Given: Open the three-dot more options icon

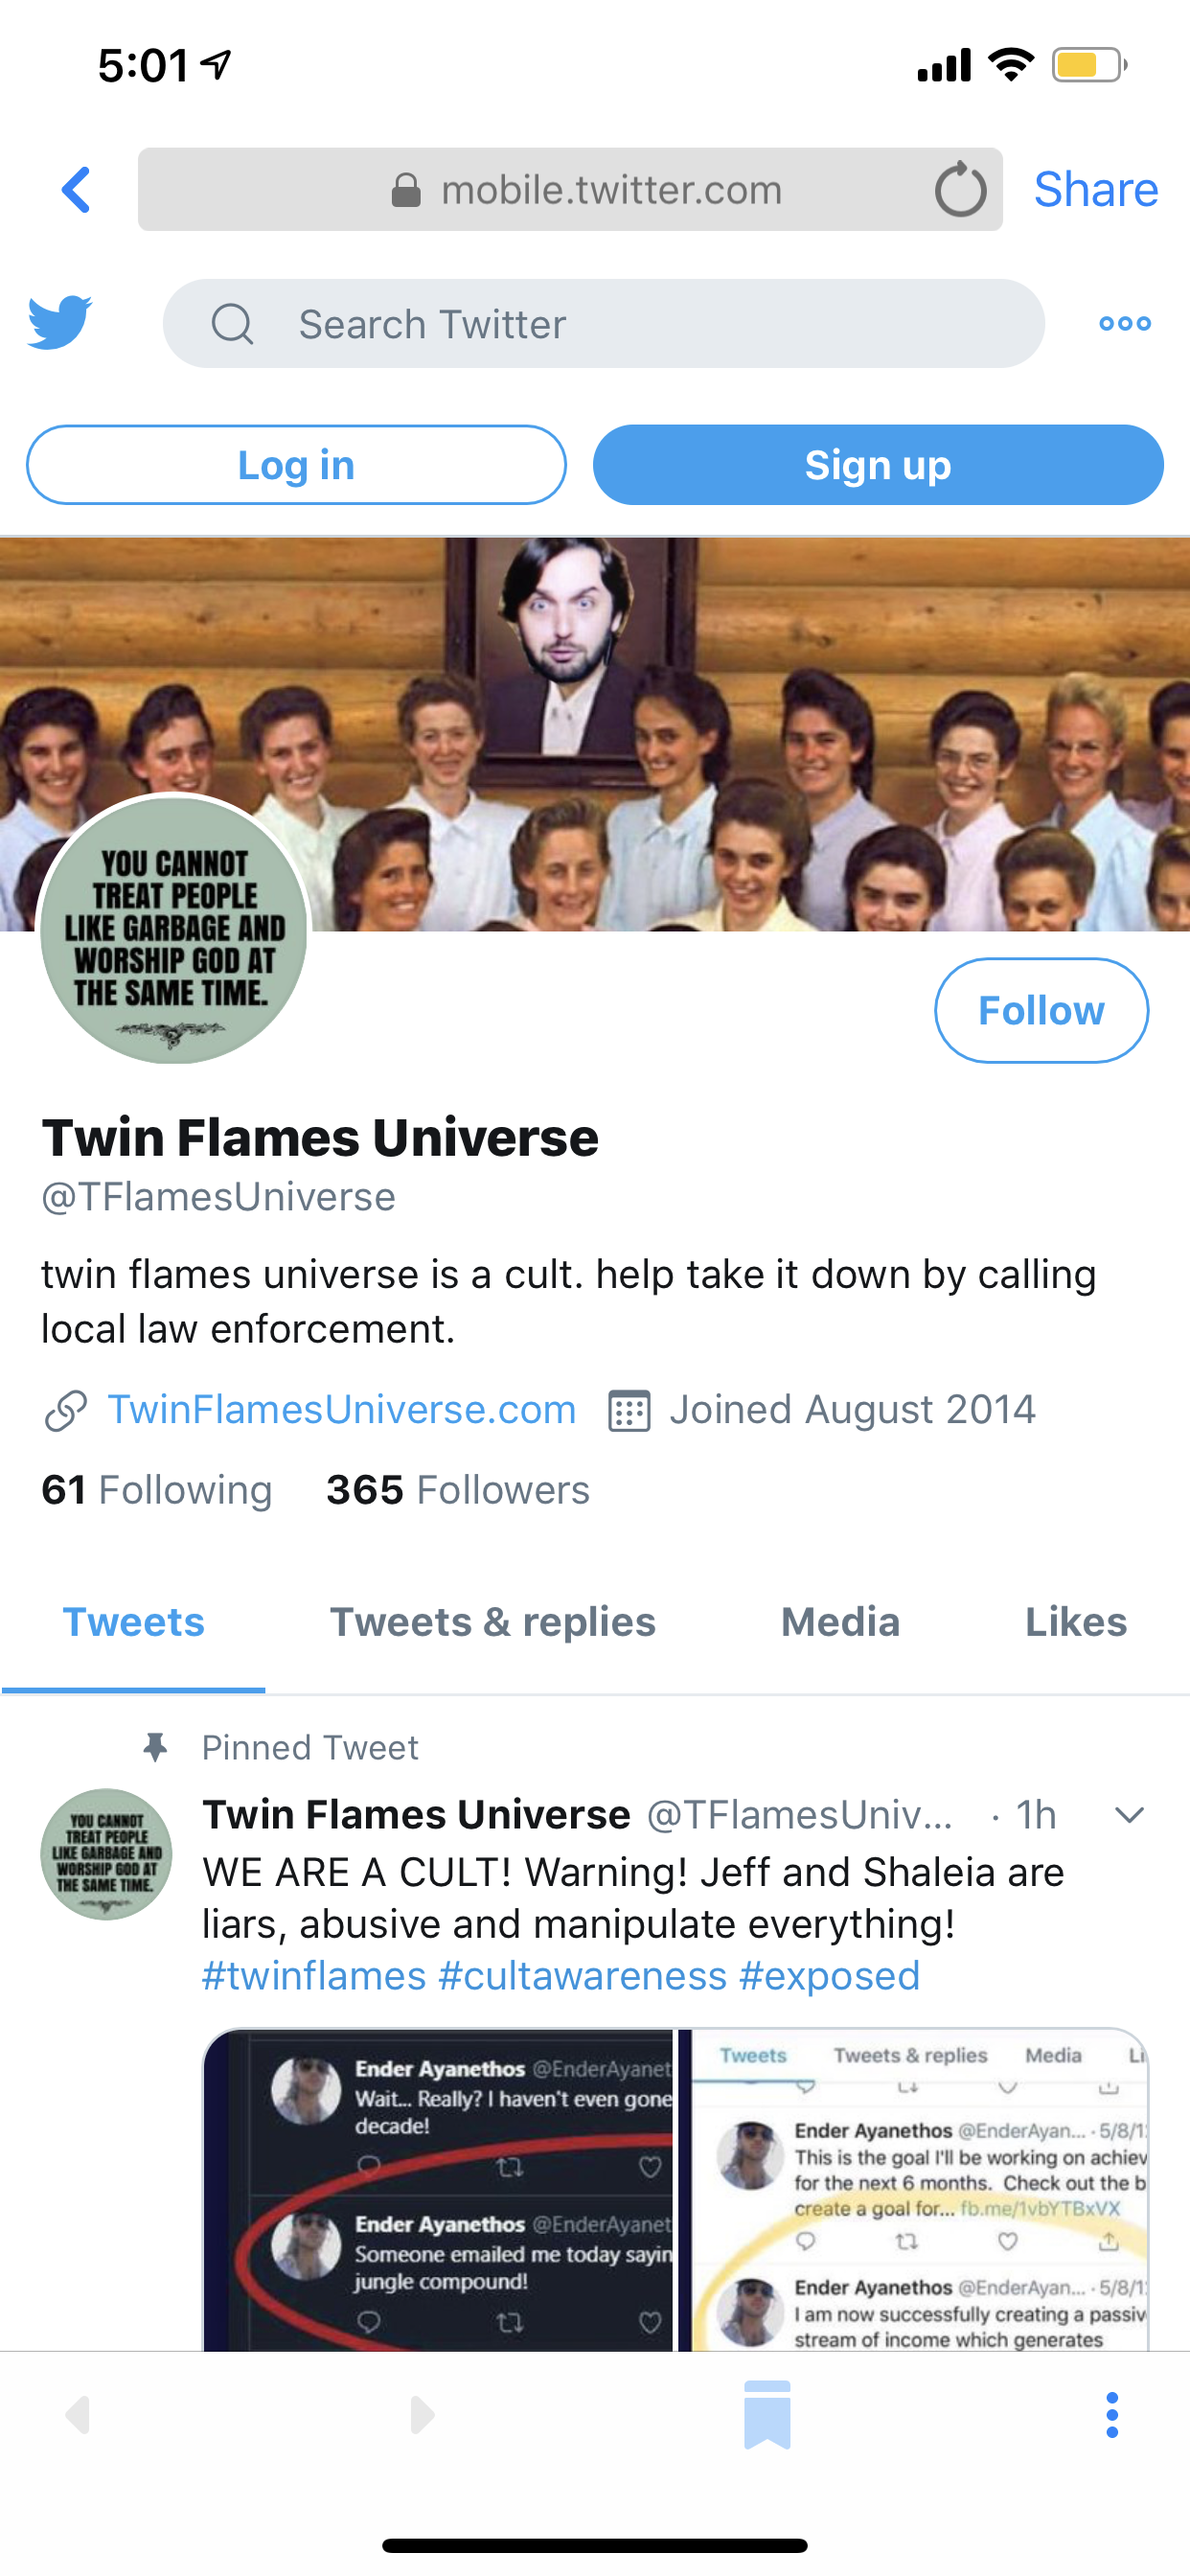Looking at the screenshot, I should pyautogui.click(x=1125, y=323).
